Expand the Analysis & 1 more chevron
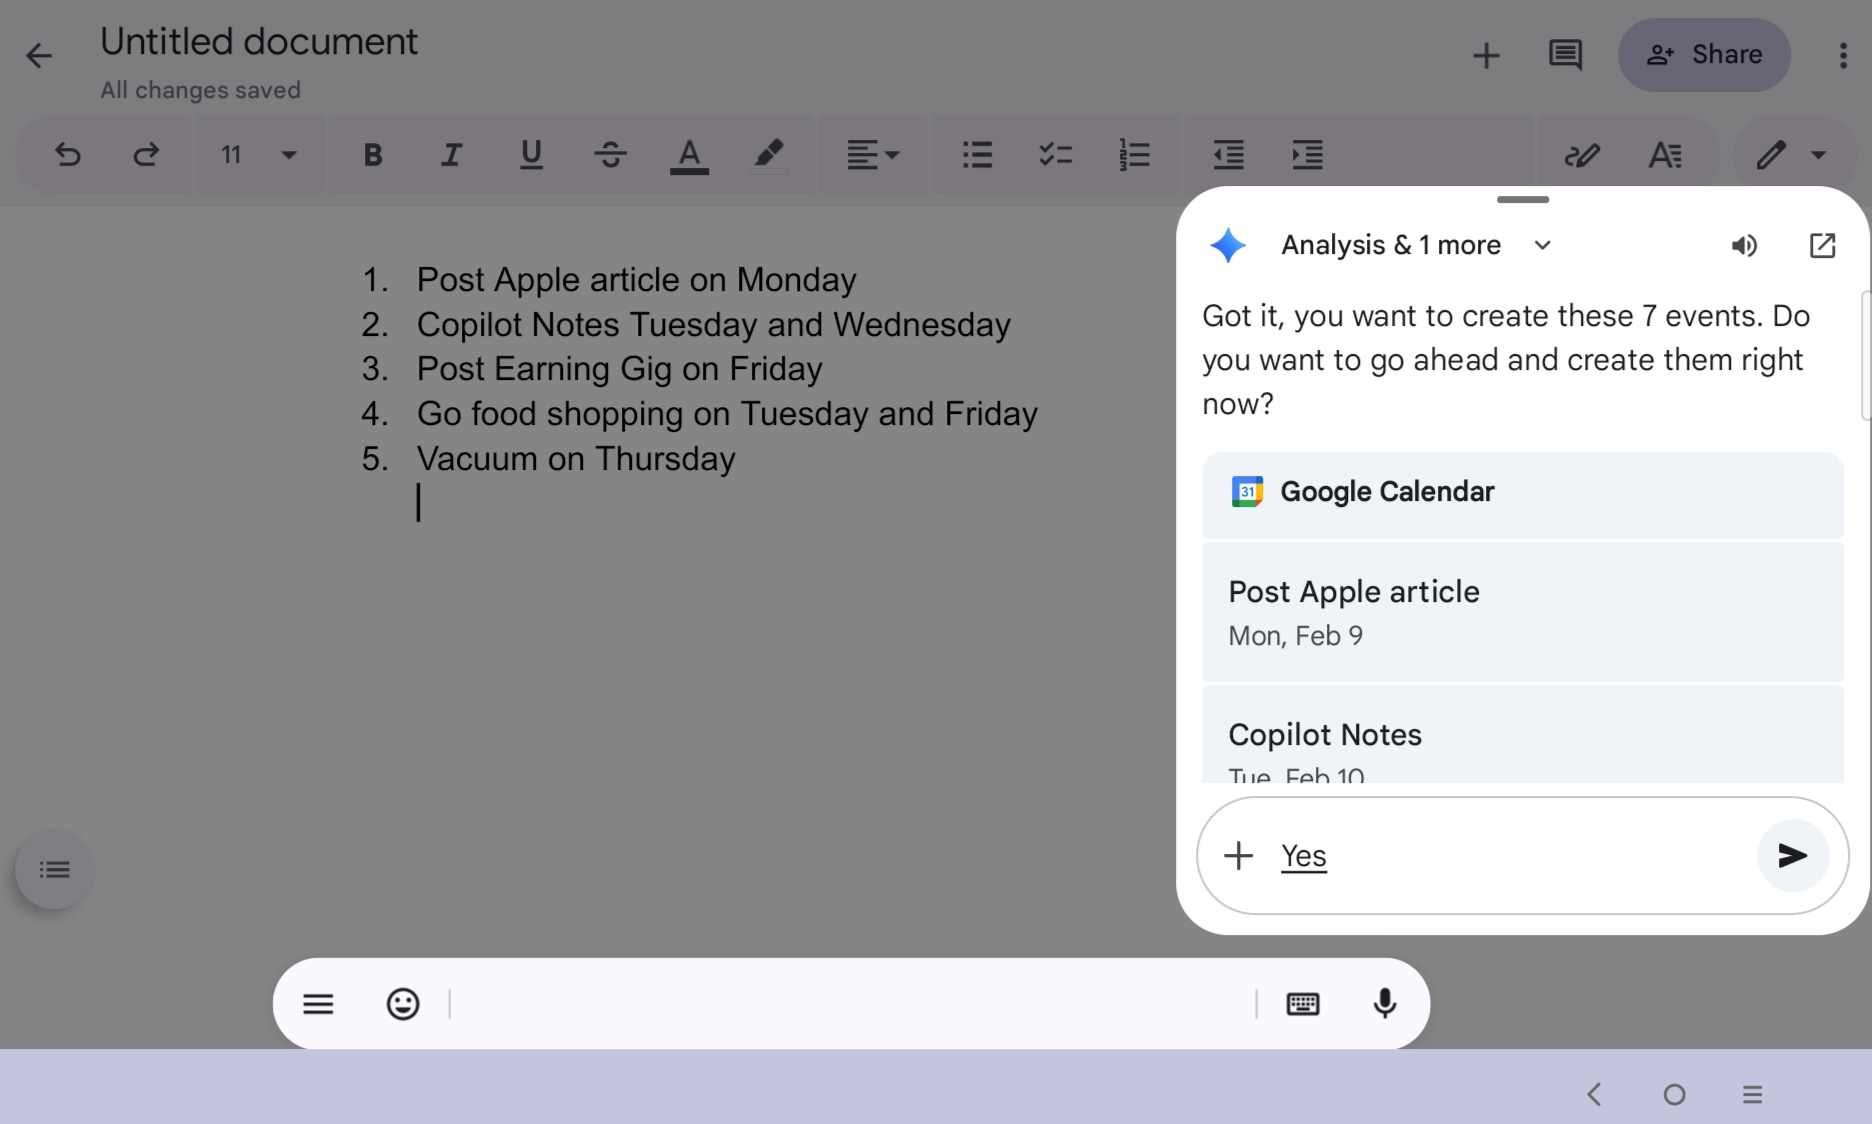Image resolution: width=1872 pixels, height=1124 pixels. tap(1542, 245)
